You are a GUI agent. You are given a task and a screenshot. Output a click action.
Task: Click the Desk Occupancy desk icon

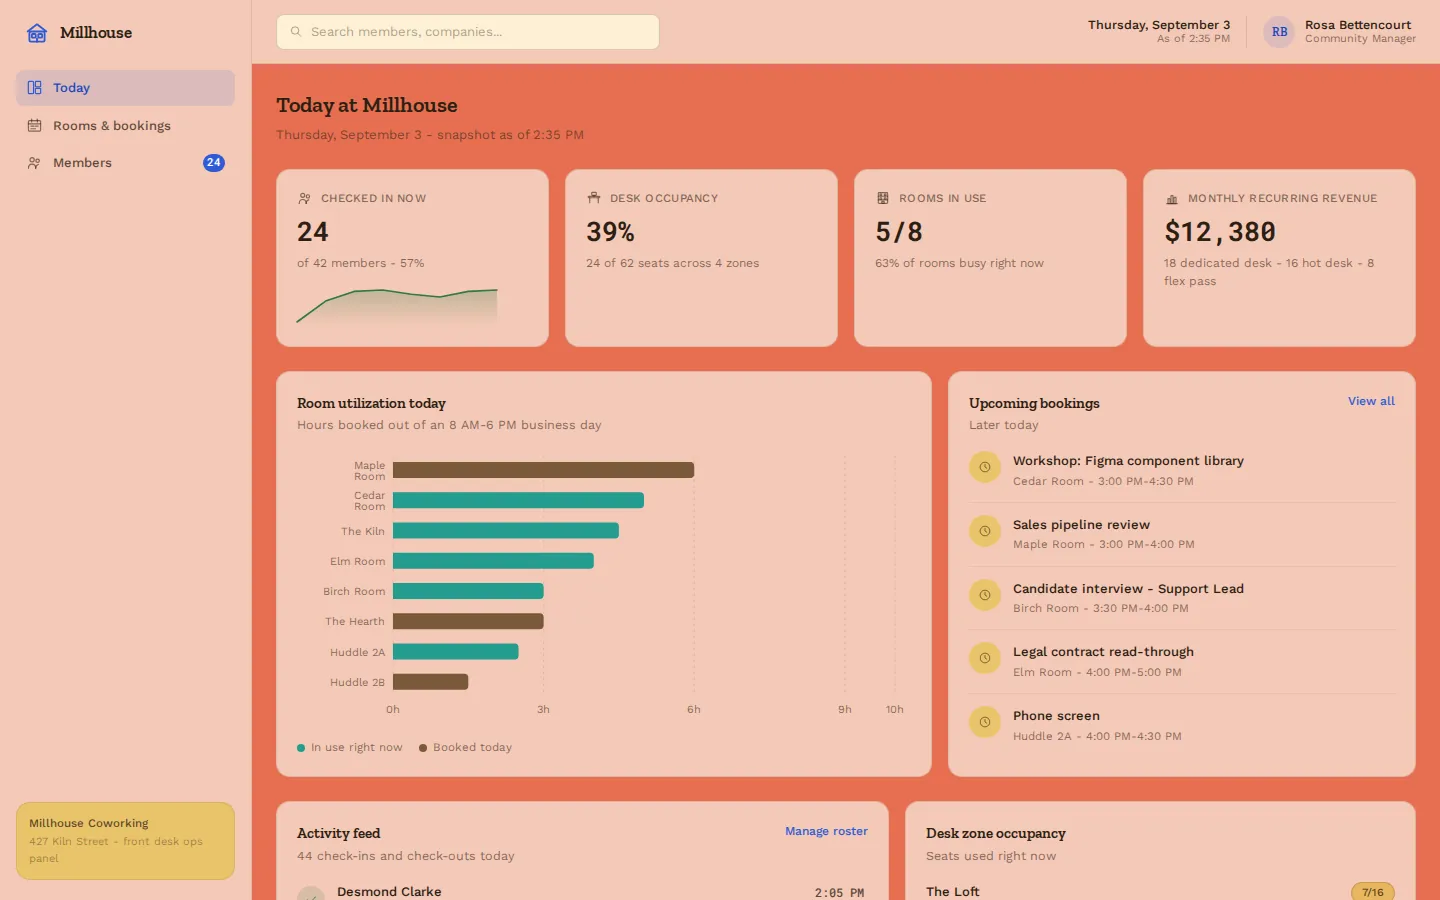click(x=594, y=198)
